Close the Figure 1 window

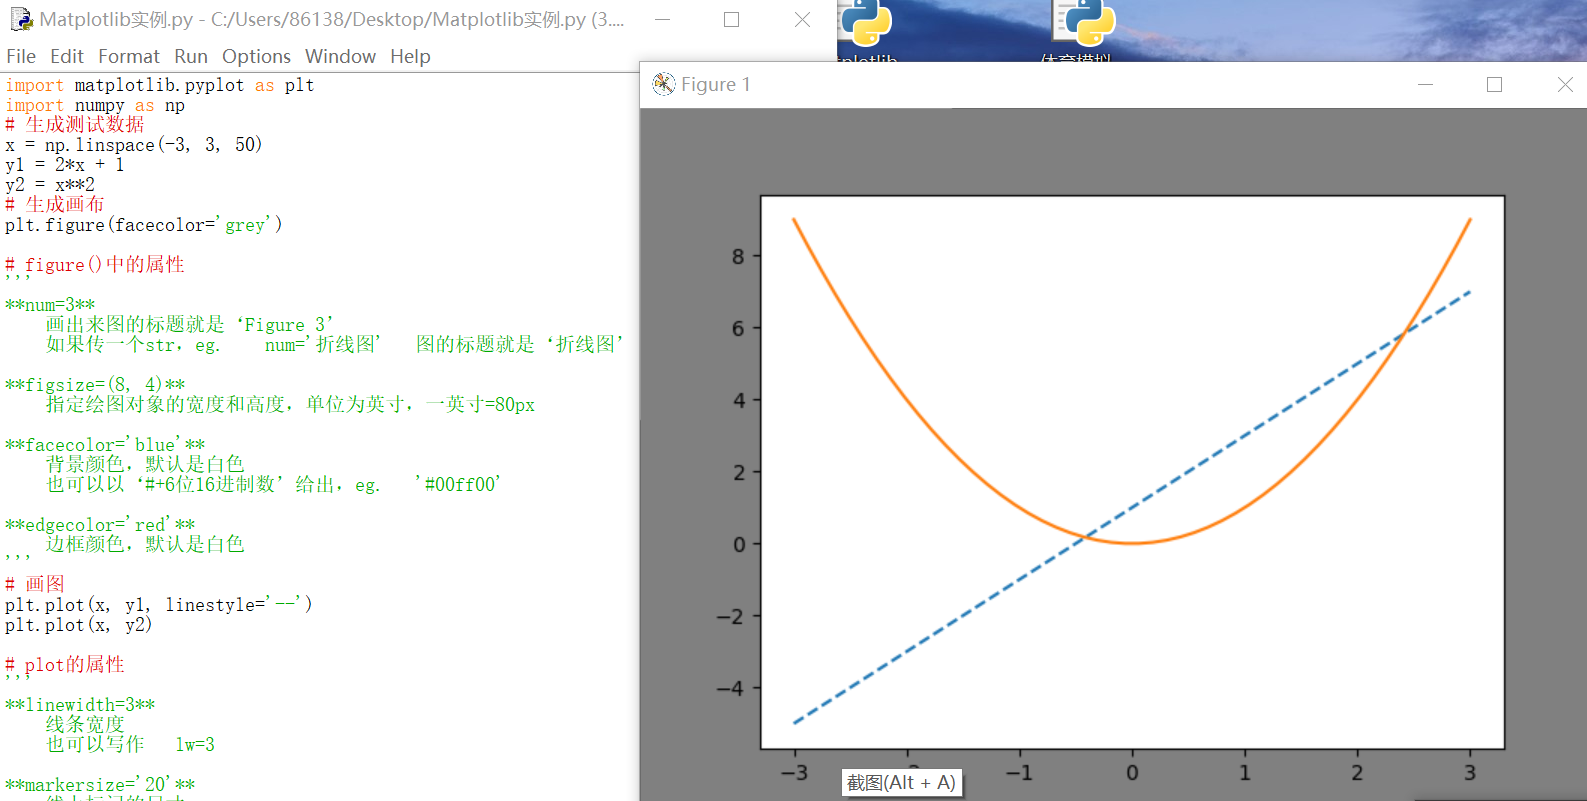[x=1565, y=85]
